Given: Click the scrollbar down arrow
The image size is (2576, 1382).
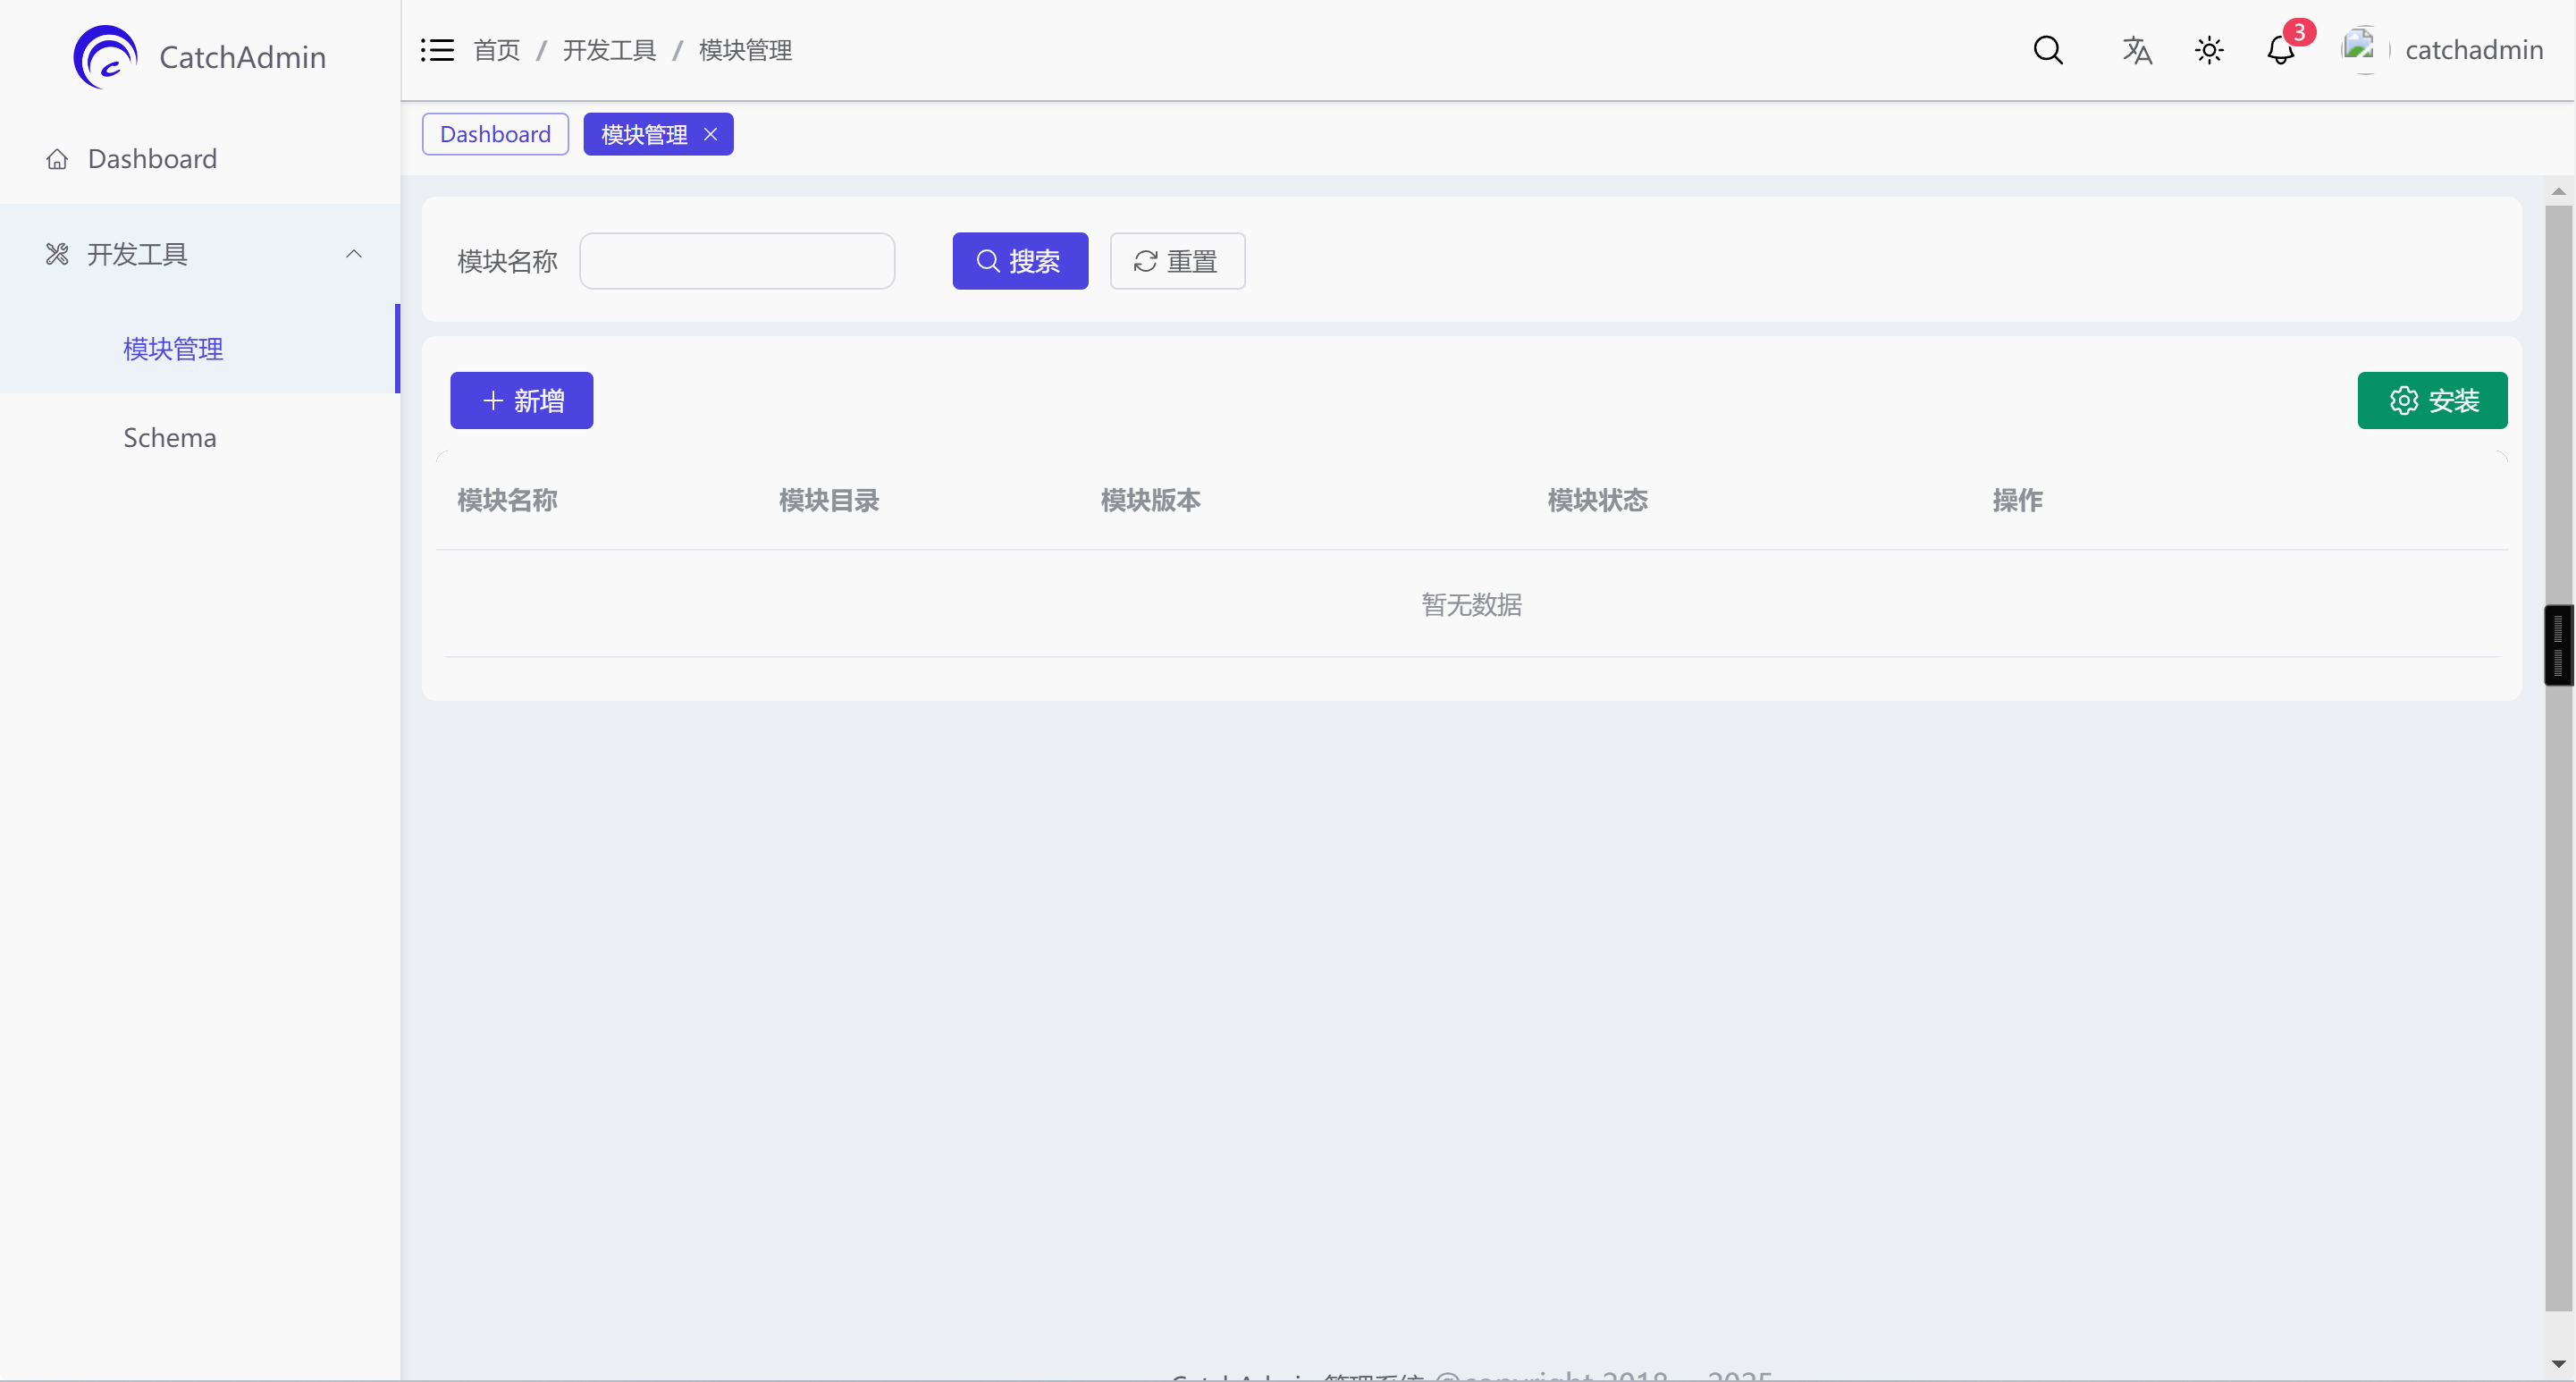Looking at the screenshot, I should (x=2558, y=1364).
